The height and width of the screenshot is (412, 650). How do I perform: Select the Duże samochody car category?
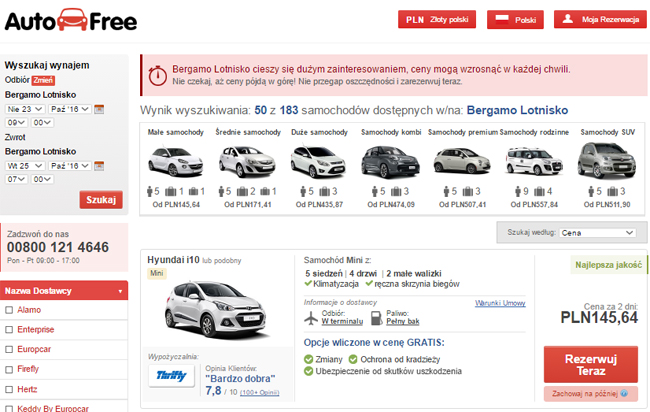click(319, 168)
